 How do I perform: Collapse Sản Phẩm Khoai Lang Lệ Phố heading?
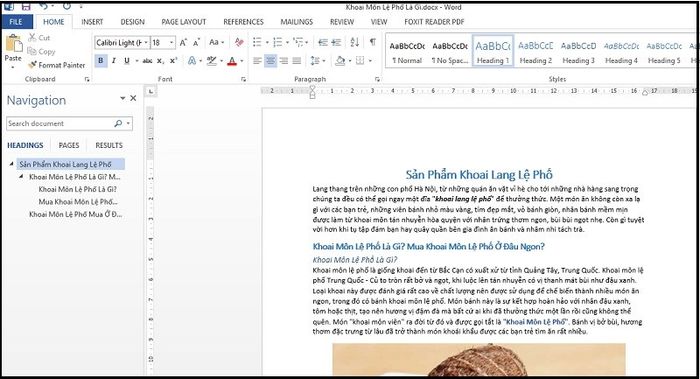click(12, 164)
